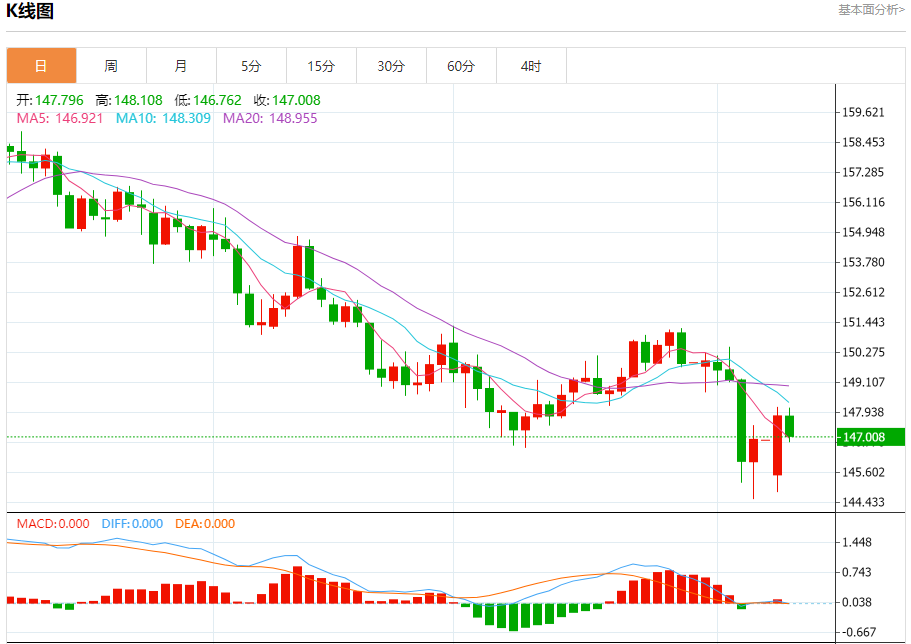Click the last green candlestick on the chart
Screen dimensions: 911x644
(x=789, y=426)
